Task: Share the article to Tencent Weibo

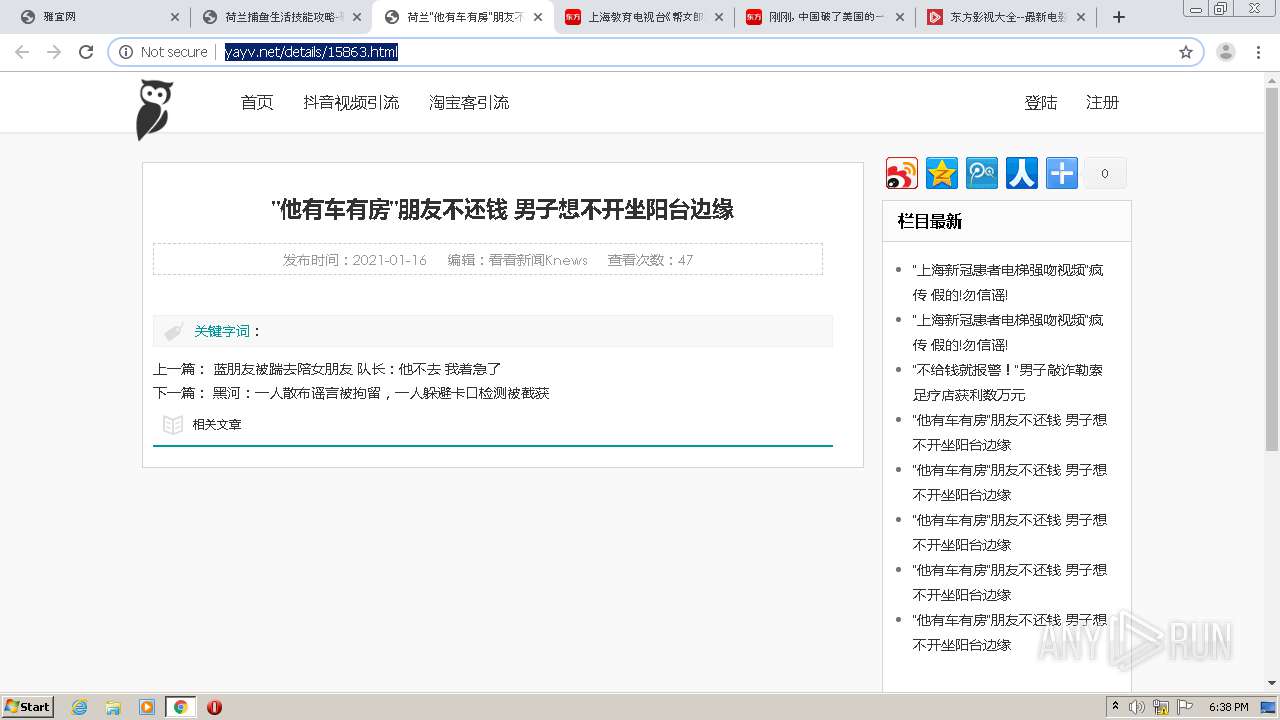Action: 982,173
